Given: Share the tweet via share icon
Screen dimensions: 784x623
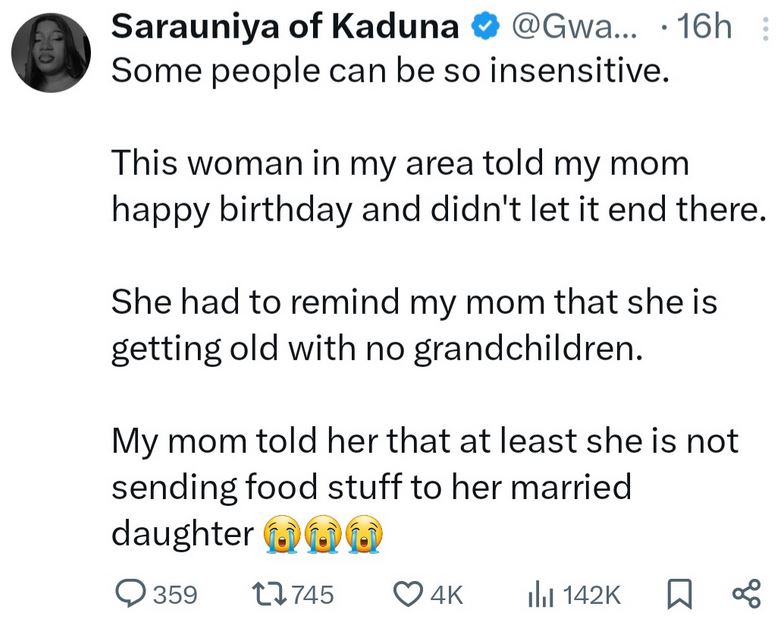Looking at the screenshot, I should (x=745, y=595).
